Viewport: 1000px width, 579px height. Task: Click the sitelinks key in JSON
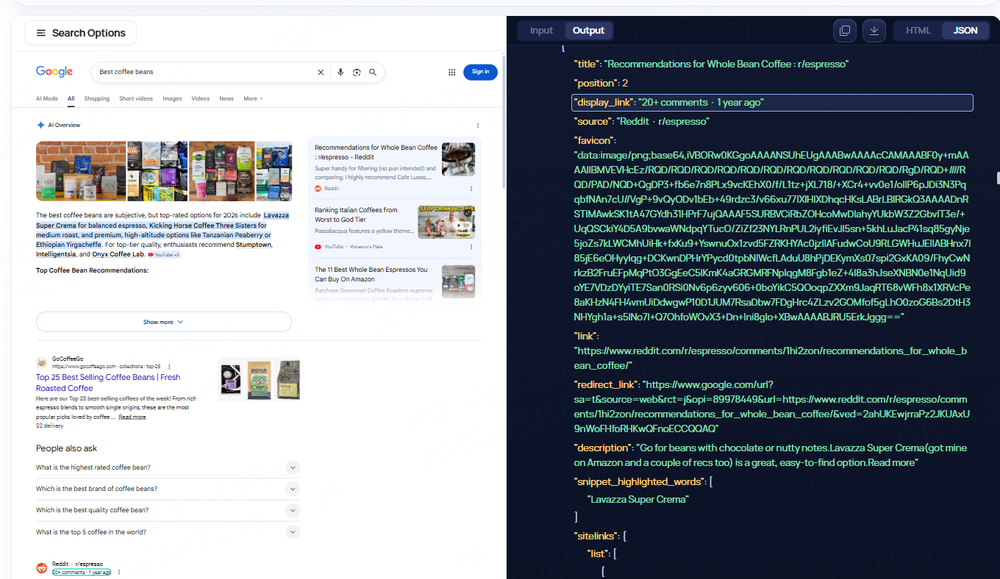[x=595, y=536]
